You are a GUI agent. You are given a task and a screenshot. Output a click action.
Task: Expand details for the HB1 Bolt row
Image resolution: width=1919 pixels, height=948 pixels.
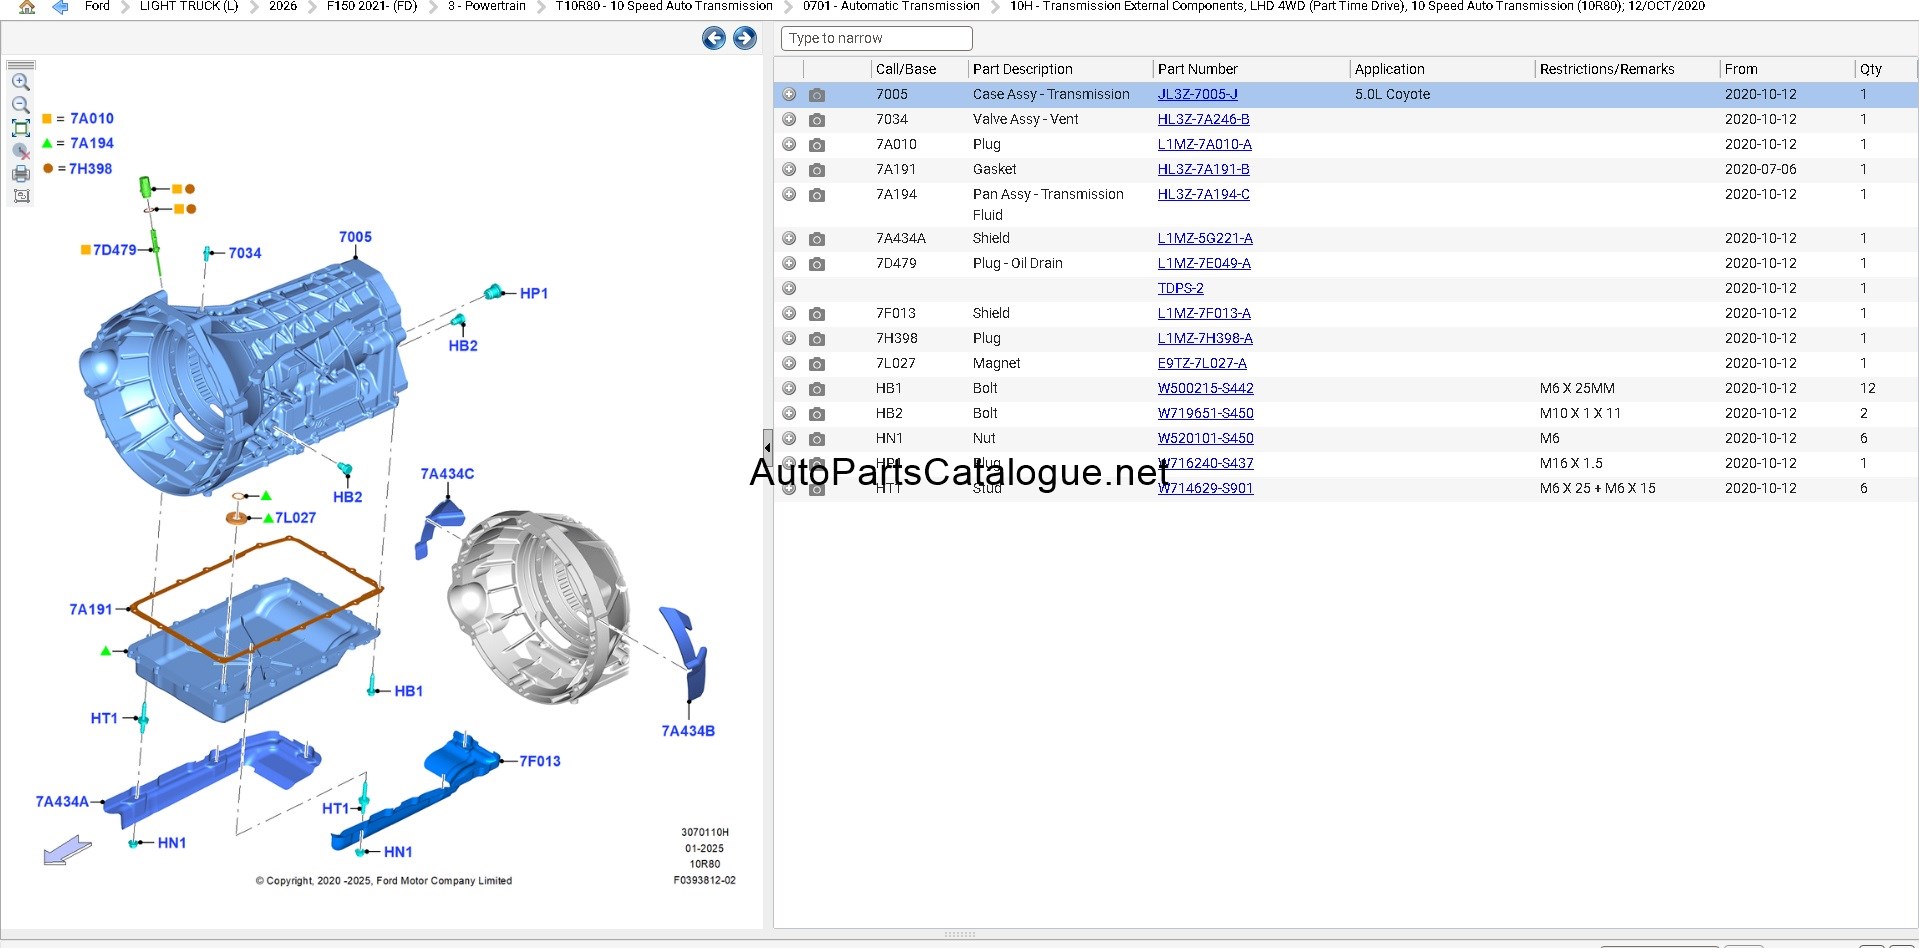(789, 388)
